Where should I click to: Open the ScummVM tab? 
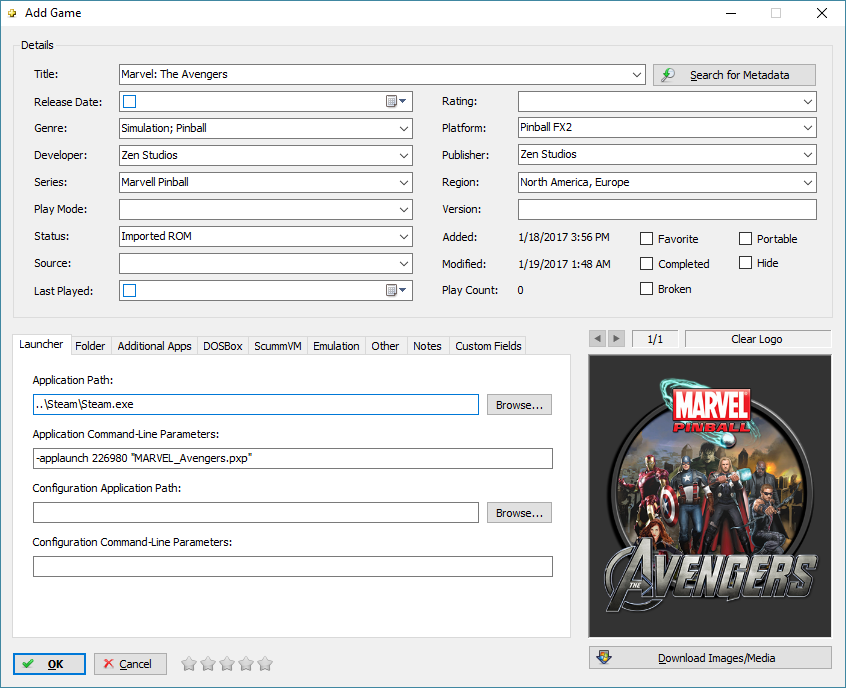tap(278, 346)
